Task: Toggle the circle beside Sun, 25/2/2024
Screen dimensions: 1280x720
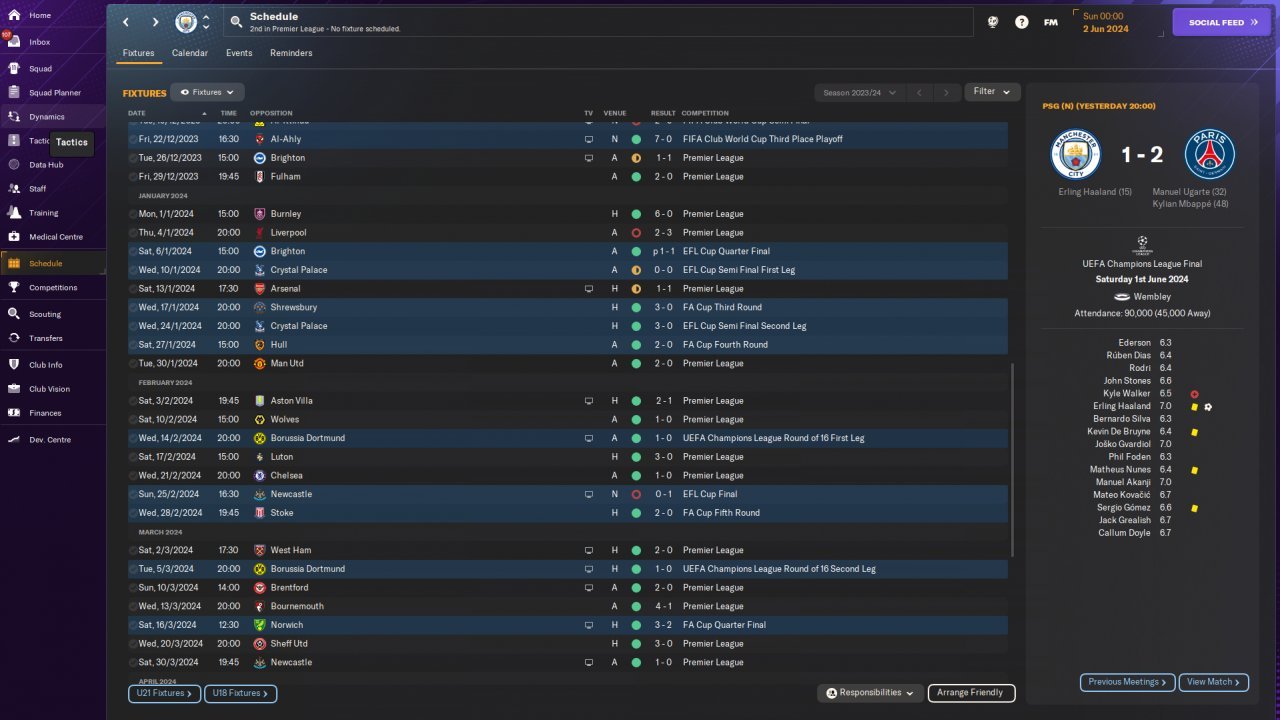Action: [x=133, y=494]
